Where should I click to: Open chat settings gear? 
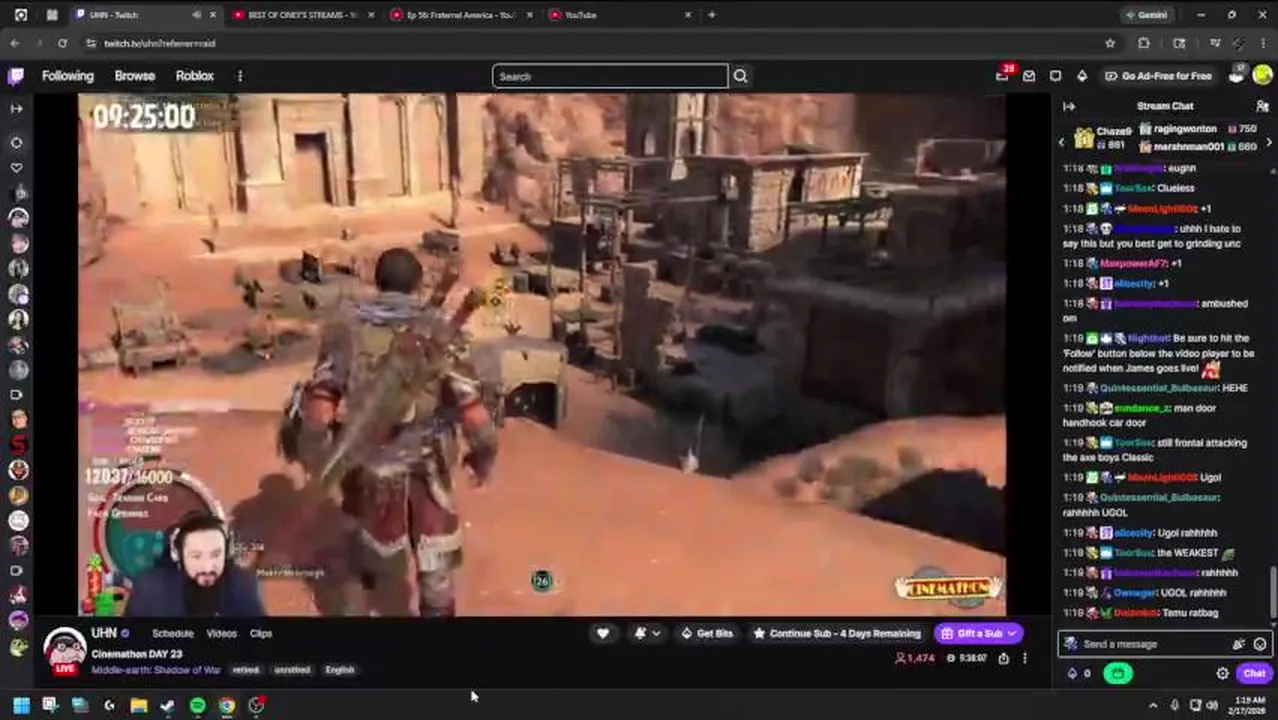[1222, 674]
